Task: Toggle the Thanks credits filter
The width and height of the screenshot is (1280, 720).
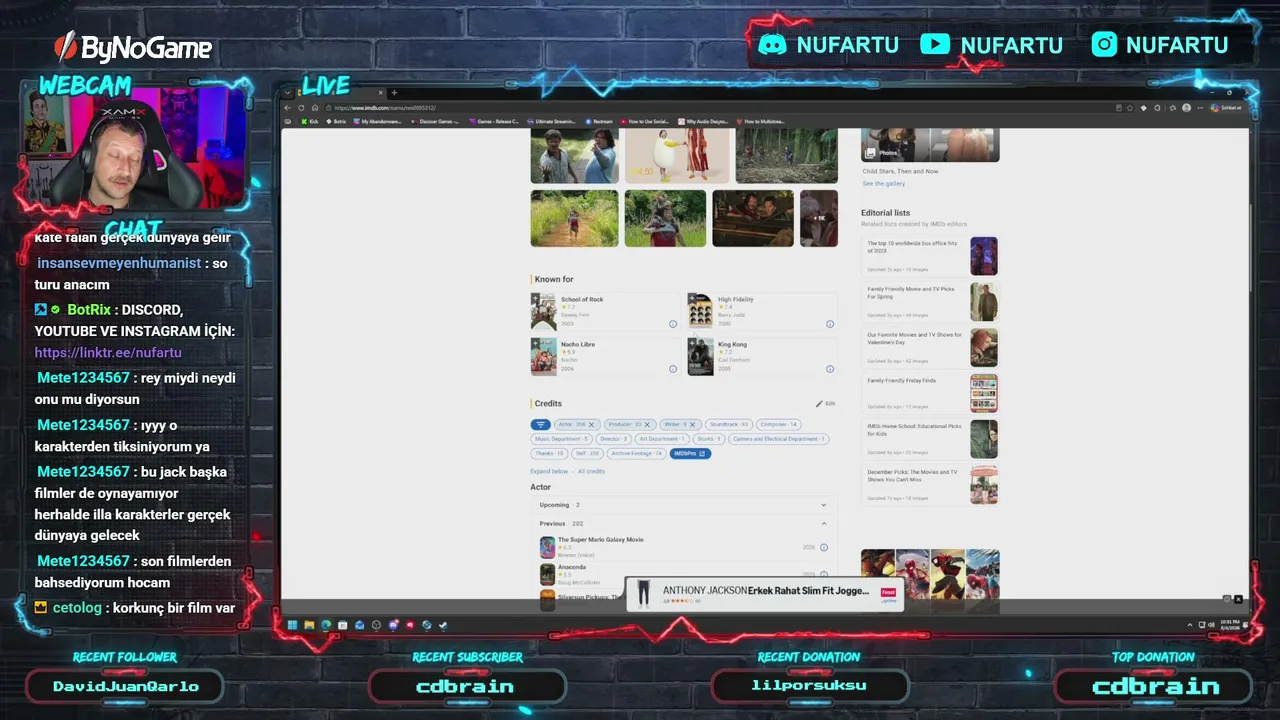Action: (x=548, y=453)
